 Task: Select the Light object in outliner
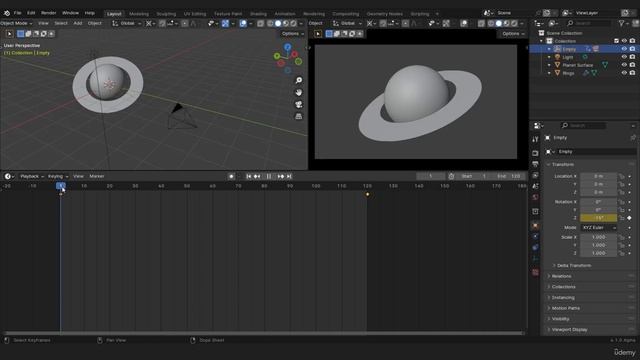click(x=567, y=57)
